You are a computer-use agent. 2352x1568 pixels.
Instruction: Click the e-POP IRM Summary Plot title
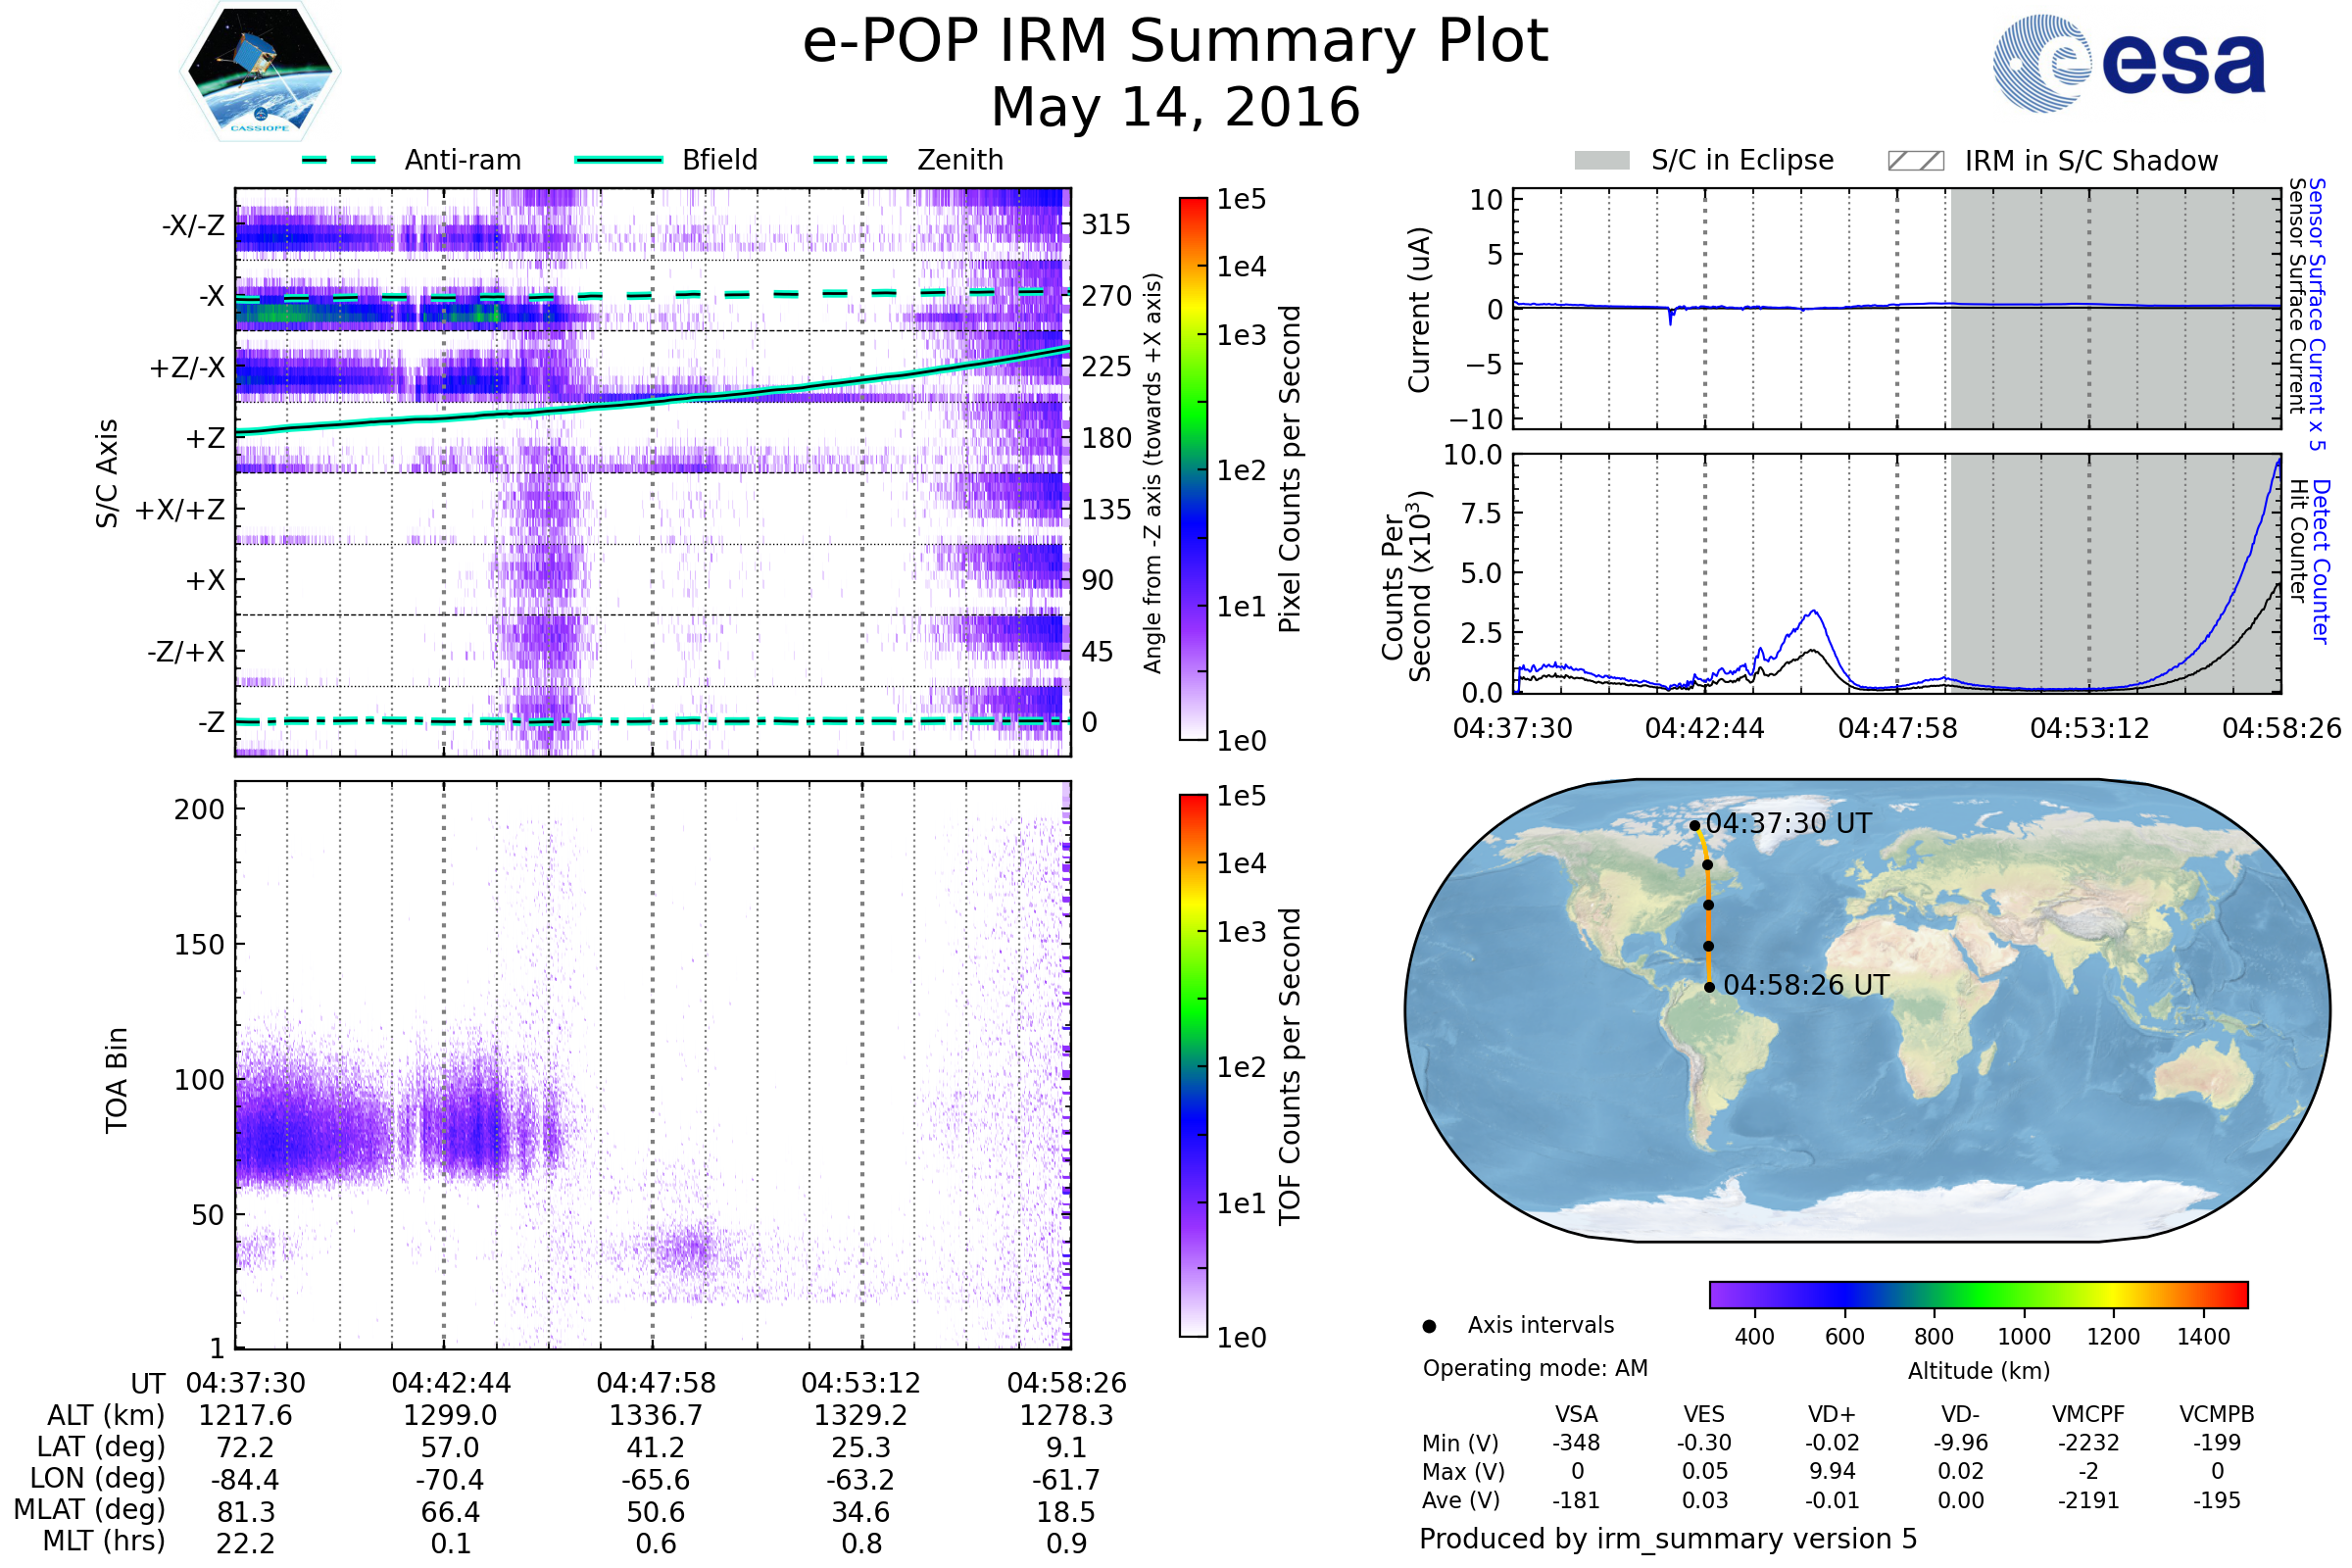pos(1175,42)
